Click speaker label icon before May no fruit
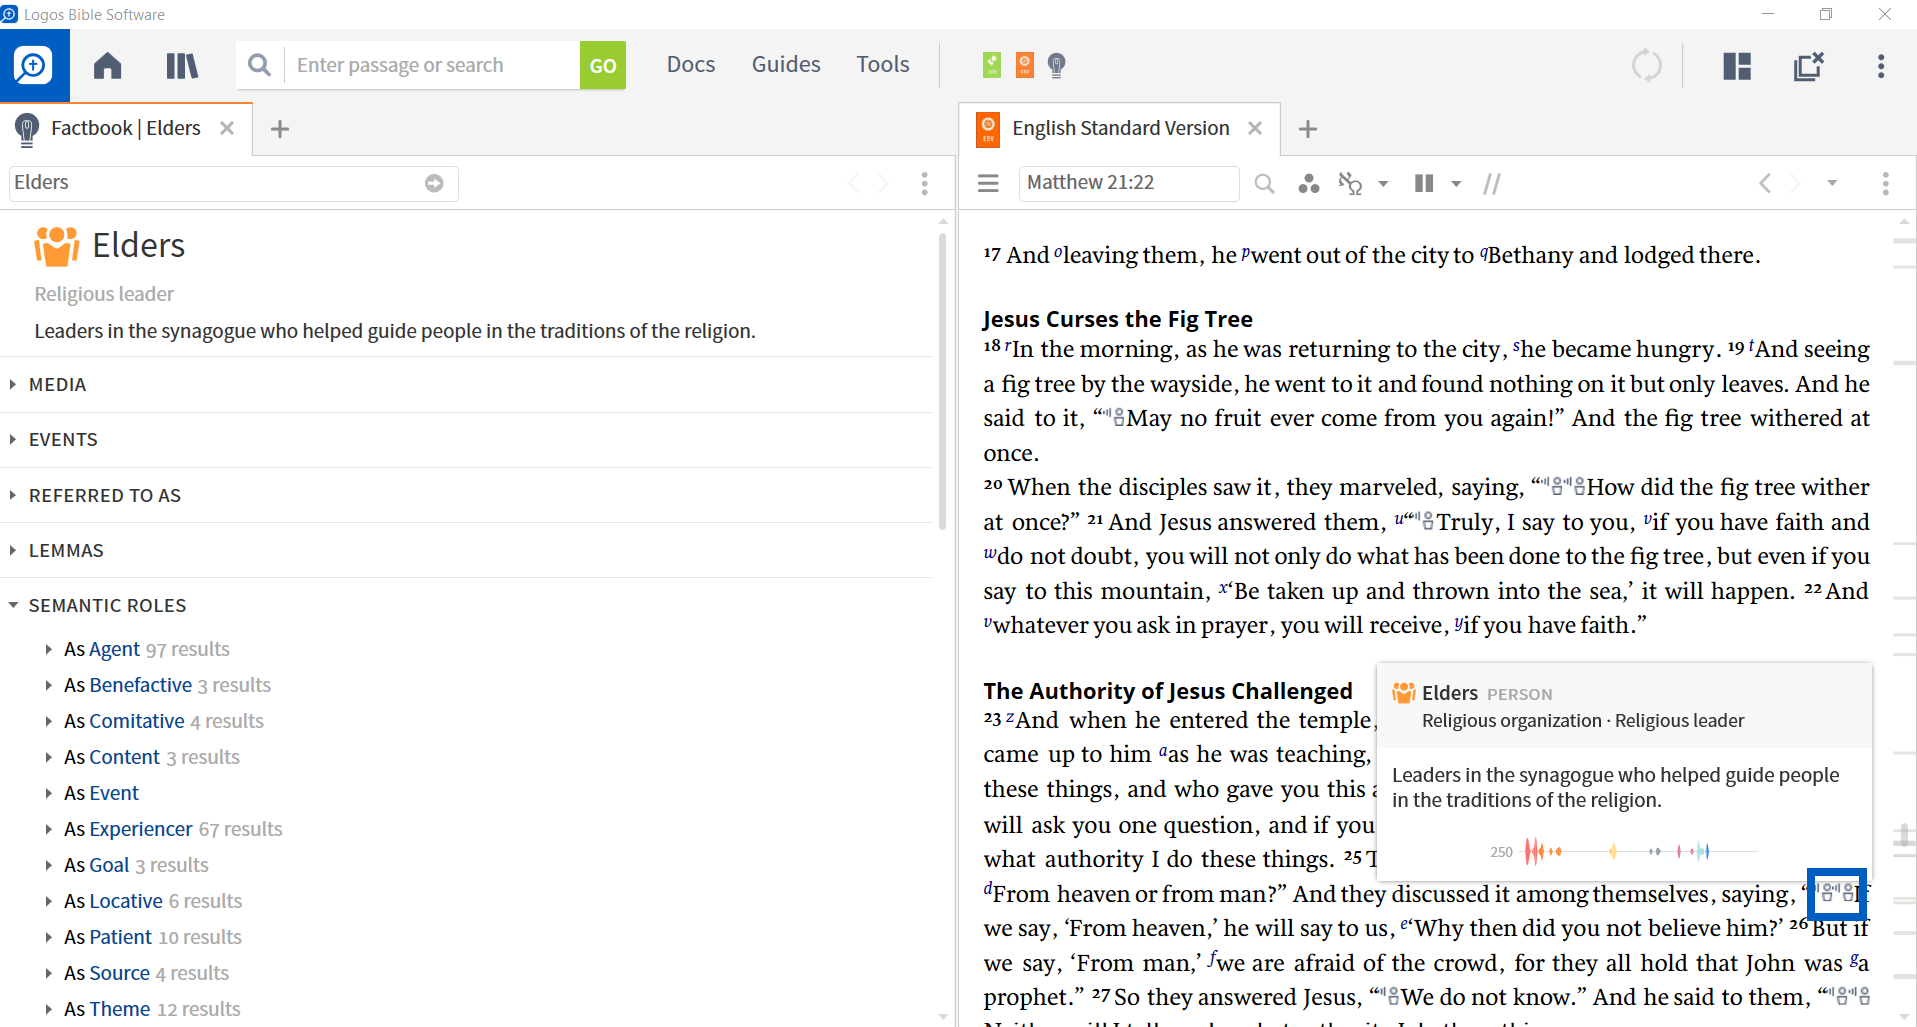 (1113, 418)
